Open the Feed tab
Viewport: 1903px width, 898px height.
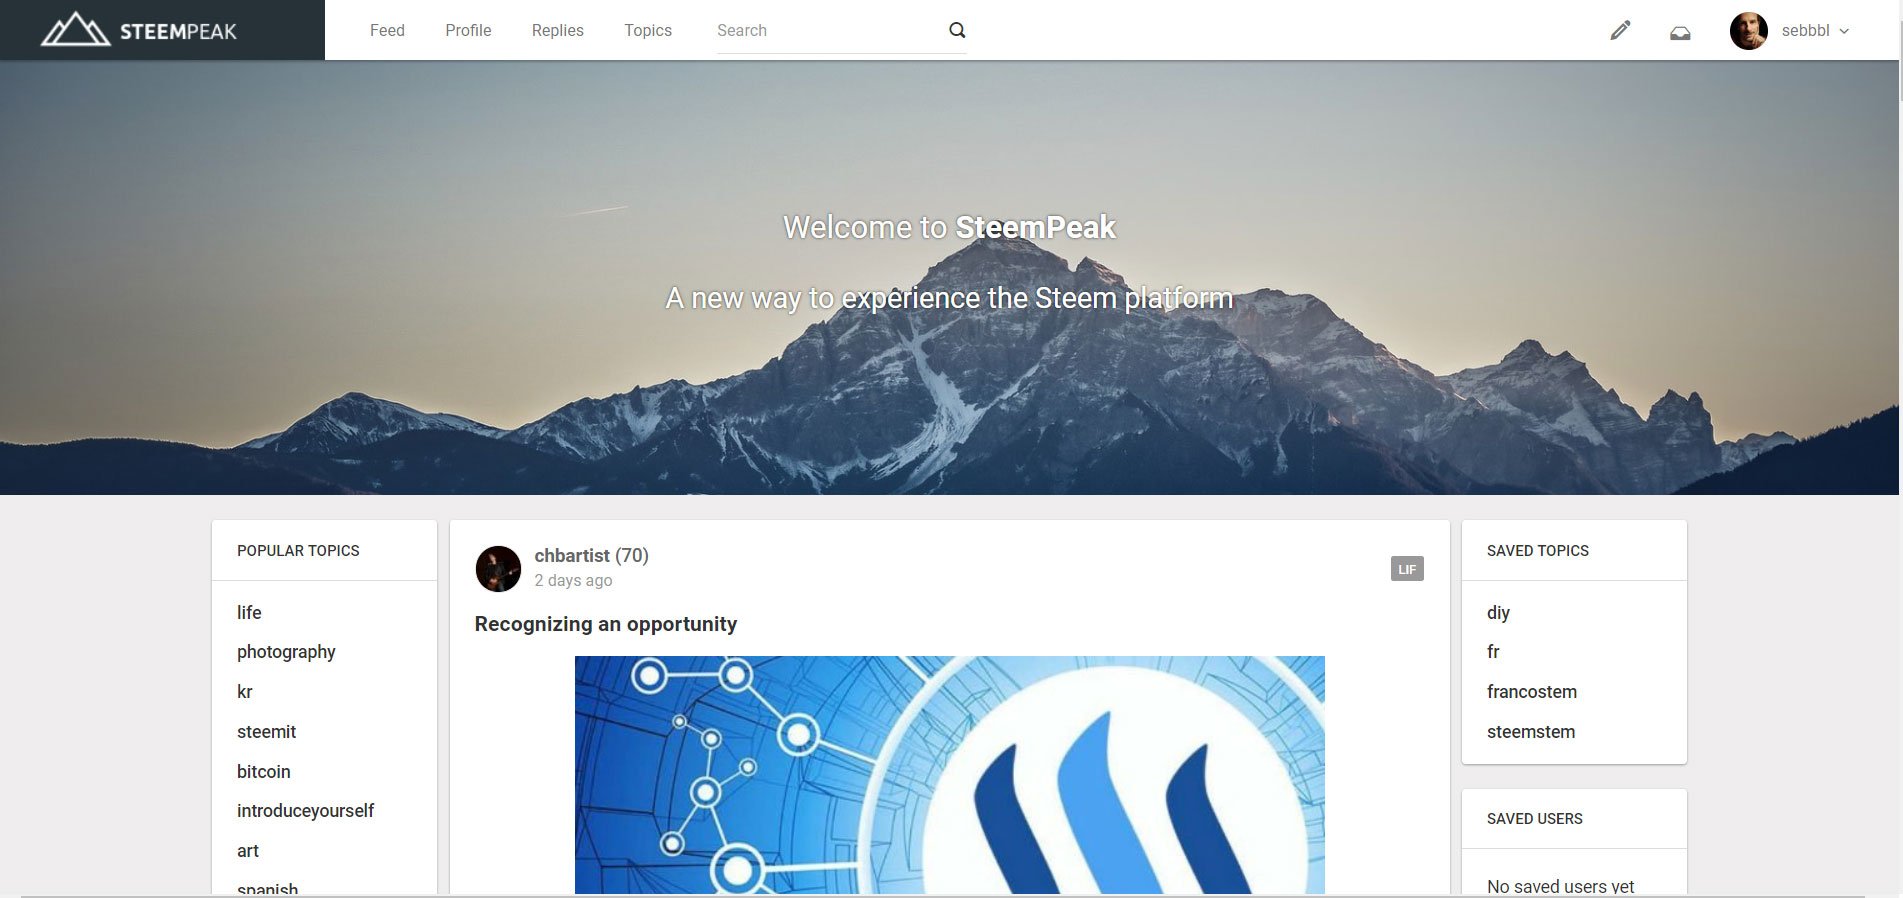point(387,30)
